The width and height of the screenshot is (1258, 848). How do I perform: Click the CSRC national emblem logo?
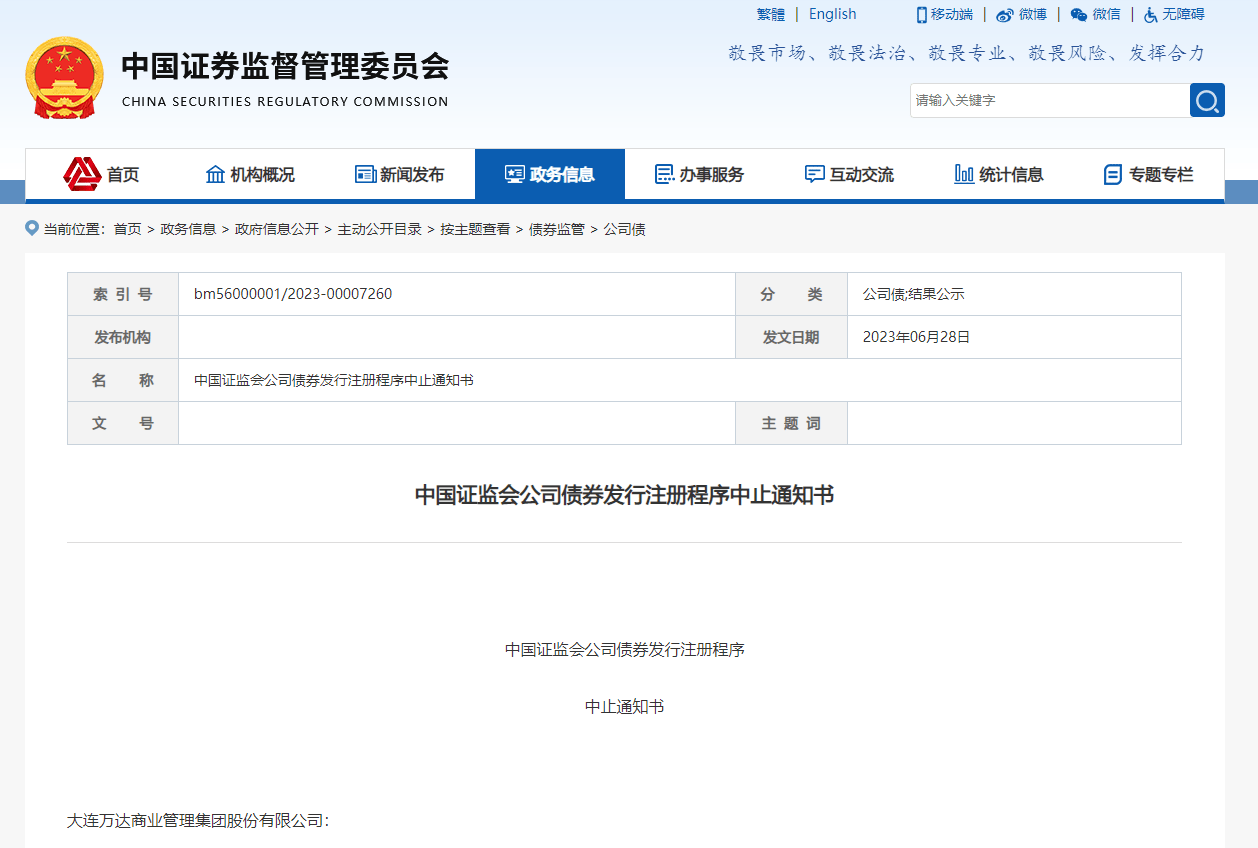pos(64,78)
